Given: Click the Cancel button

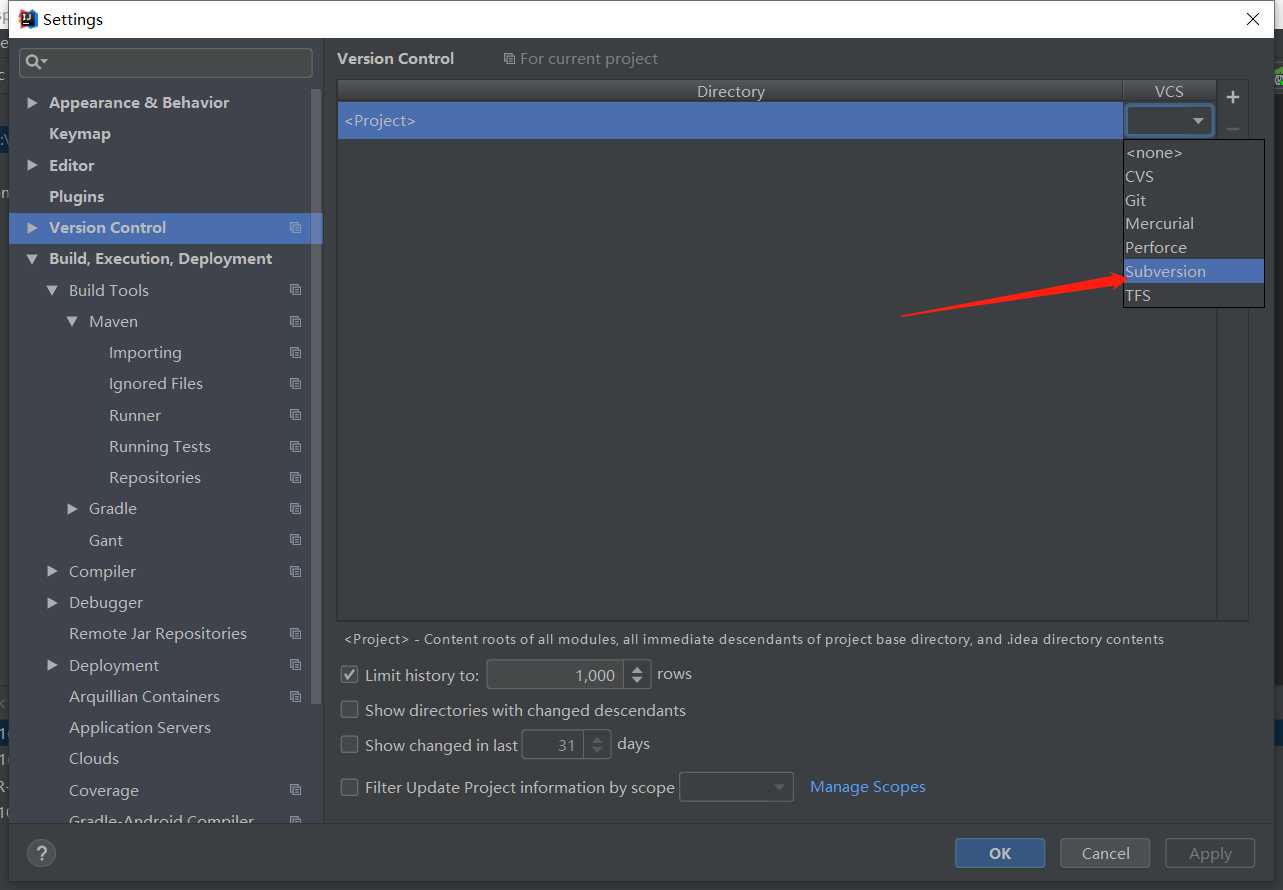Looking at the screenshot, I should click(1106, 853).
